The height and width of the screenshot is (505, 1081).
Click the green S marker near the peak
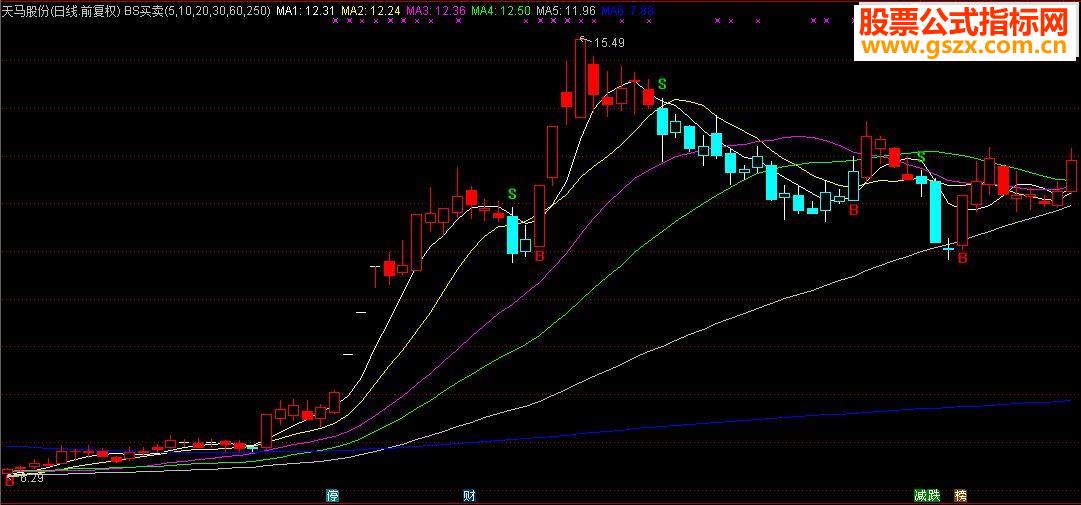[x=662, y=84]
